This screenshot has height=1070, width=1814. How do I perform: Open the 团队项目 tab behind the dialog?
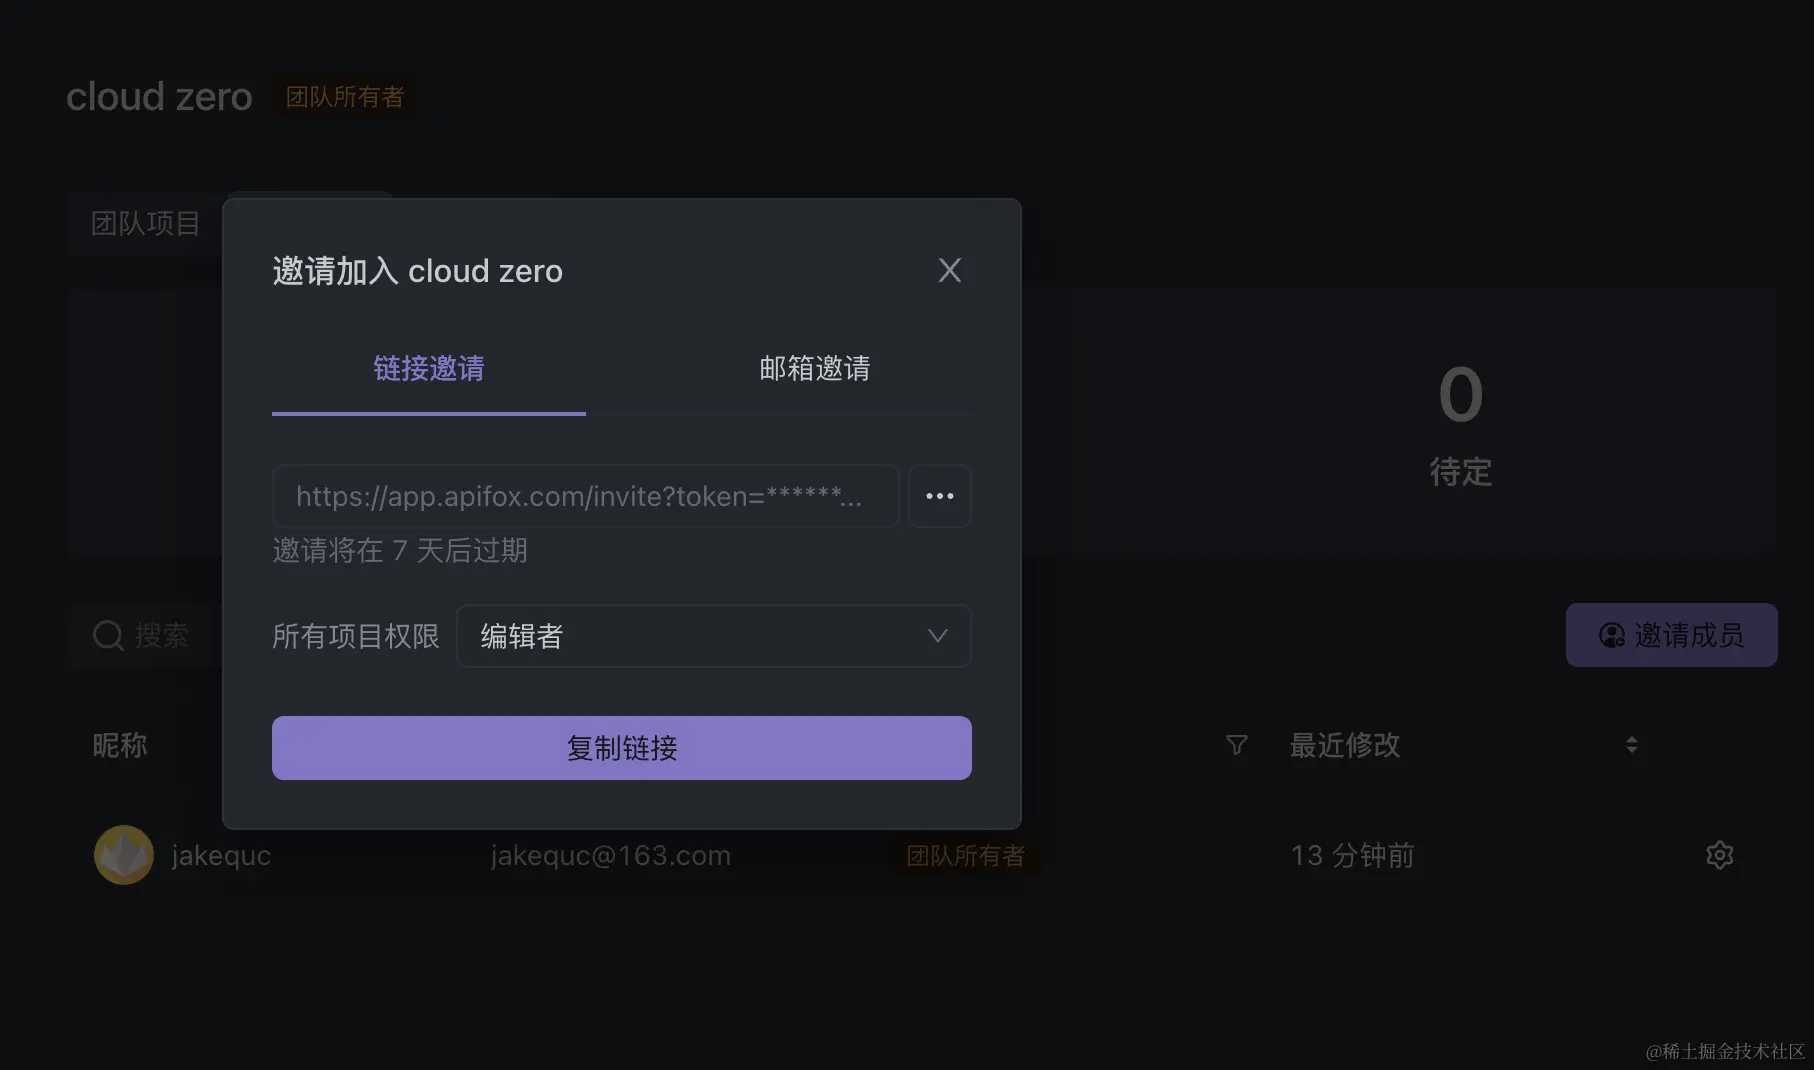click(x=146, y=223)
